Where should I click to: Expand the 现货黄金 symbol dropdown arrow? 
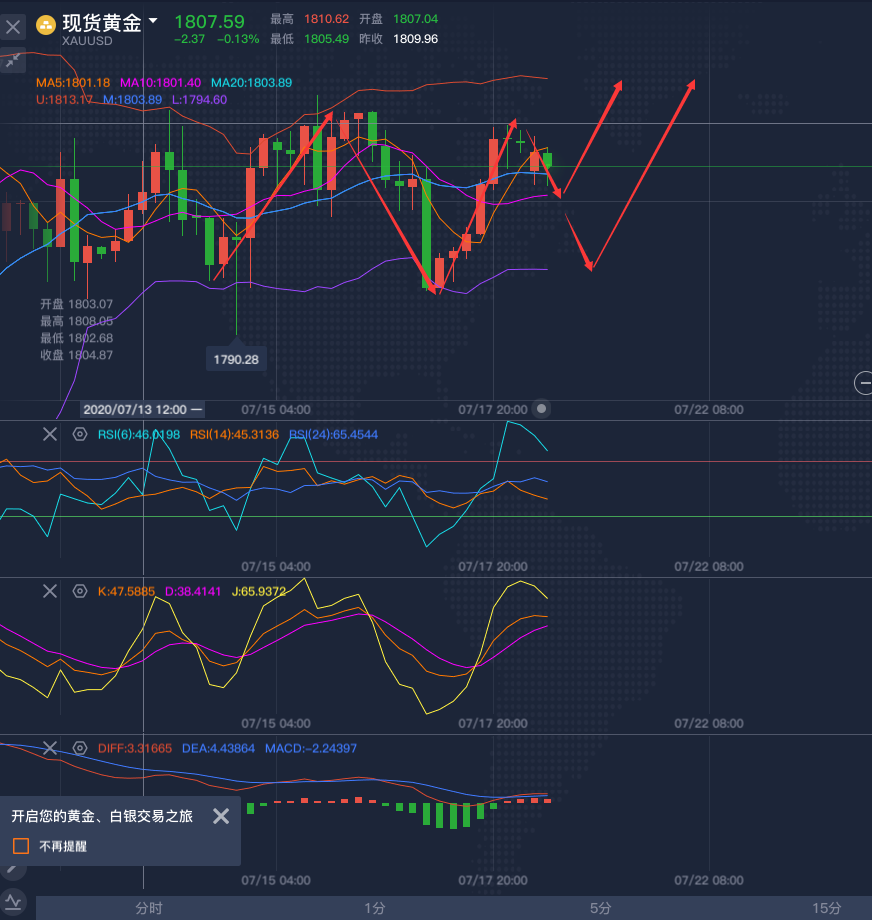pyautogui.click(x=152, y=21)
